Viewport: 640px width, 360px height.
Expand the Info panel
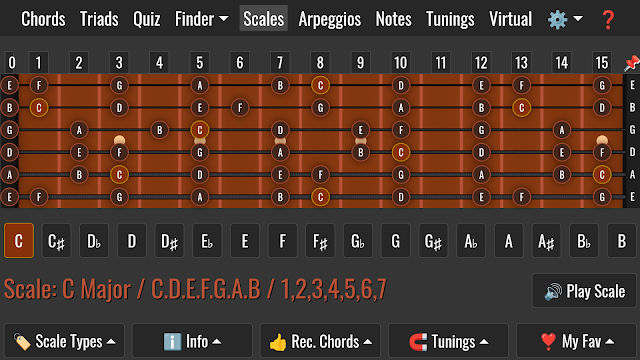192,341
